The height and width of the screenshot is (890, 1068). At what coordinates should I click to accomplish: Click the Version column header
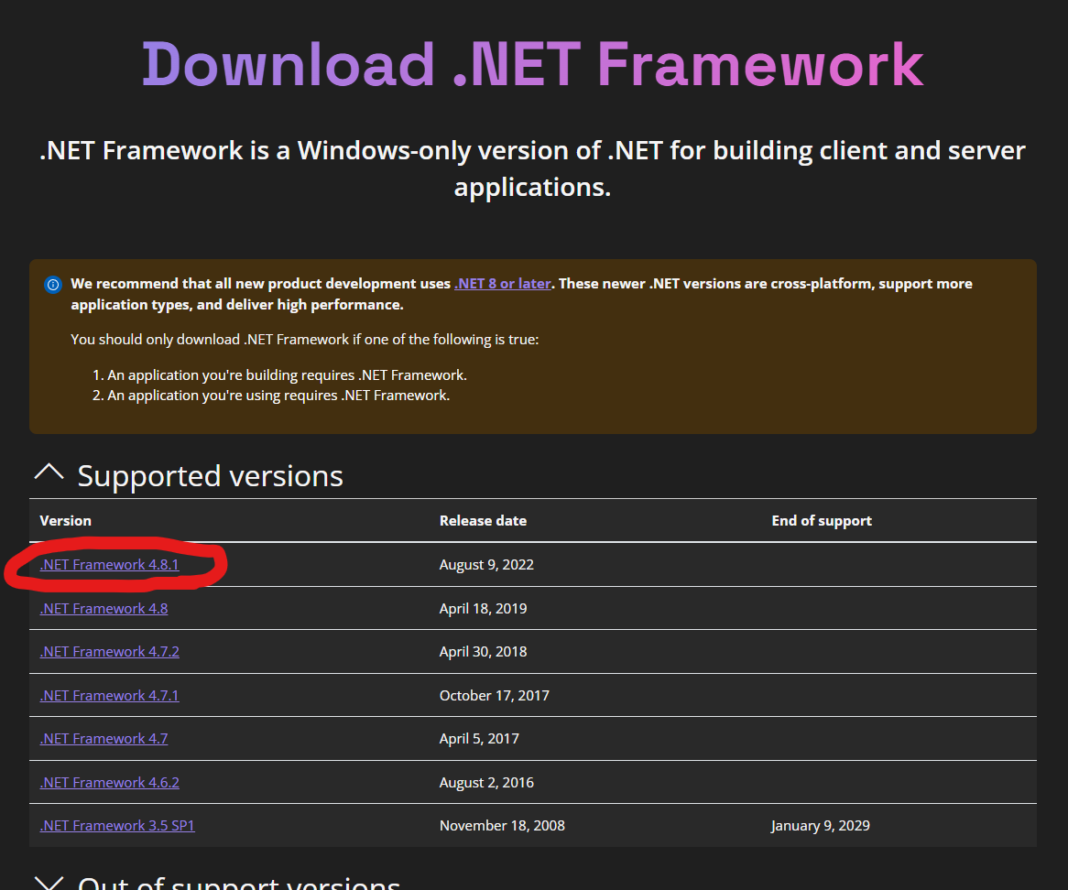[65, 520]
